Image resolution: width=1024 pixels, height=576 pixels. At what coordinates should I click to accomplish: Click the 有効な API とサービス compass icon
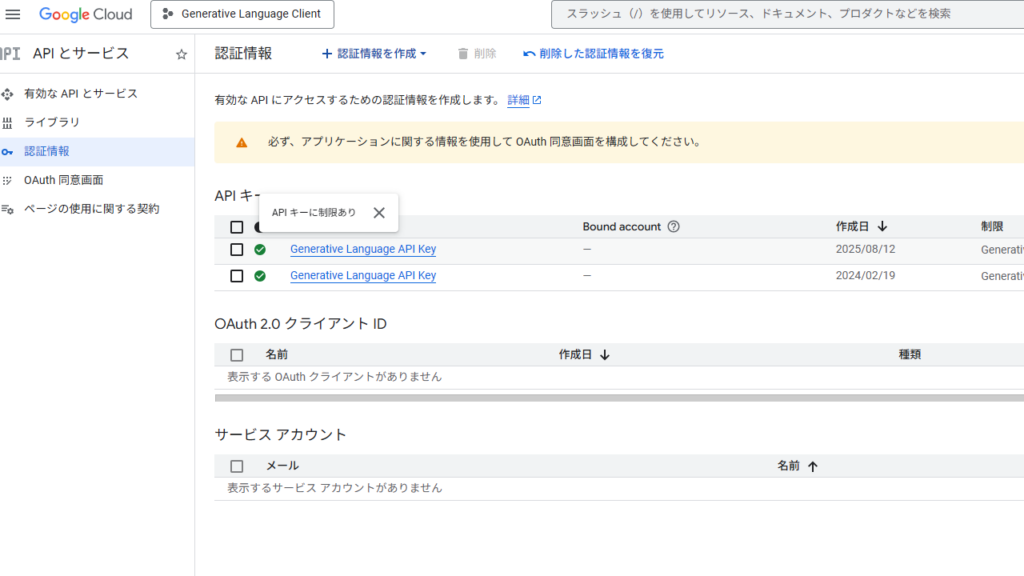[10, 94]
